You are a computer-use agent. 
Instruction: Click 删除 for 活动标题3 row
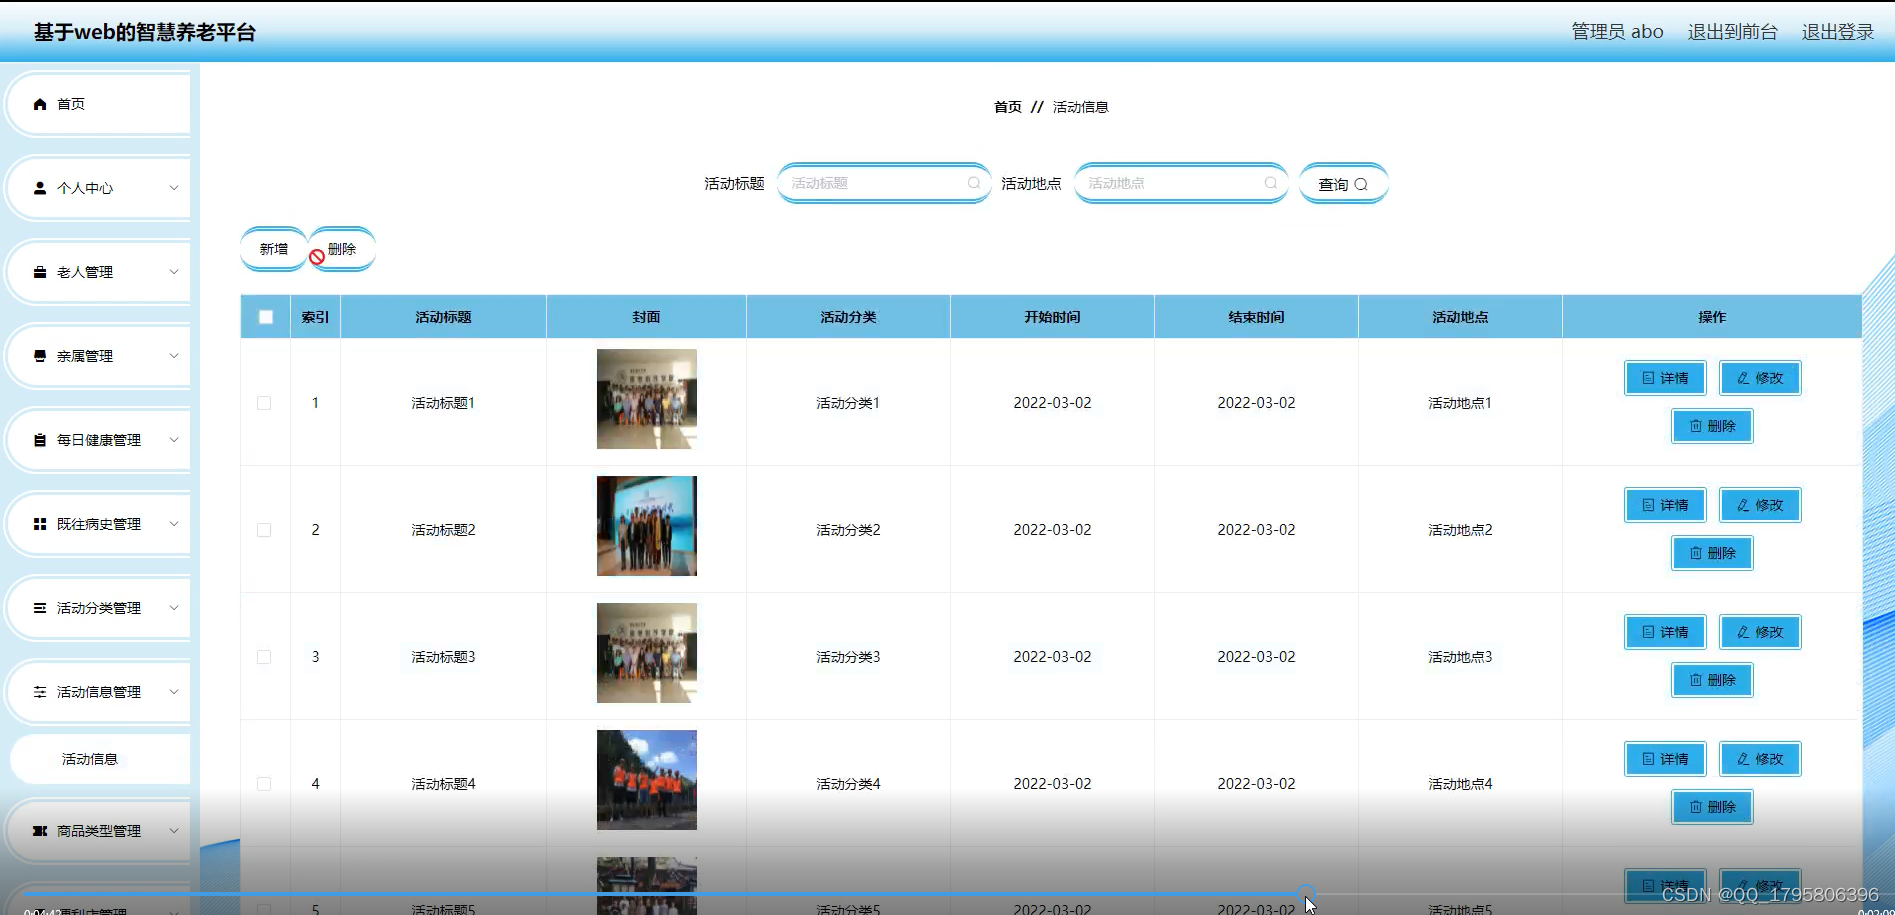(1712, 680)
